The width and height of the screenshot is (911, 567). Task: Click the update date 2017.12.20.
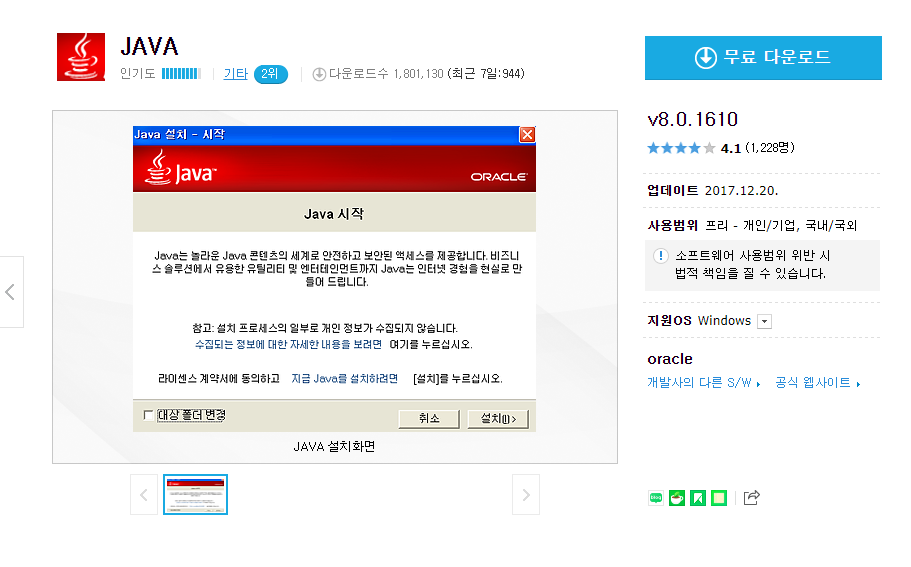(x=741, y=191)
